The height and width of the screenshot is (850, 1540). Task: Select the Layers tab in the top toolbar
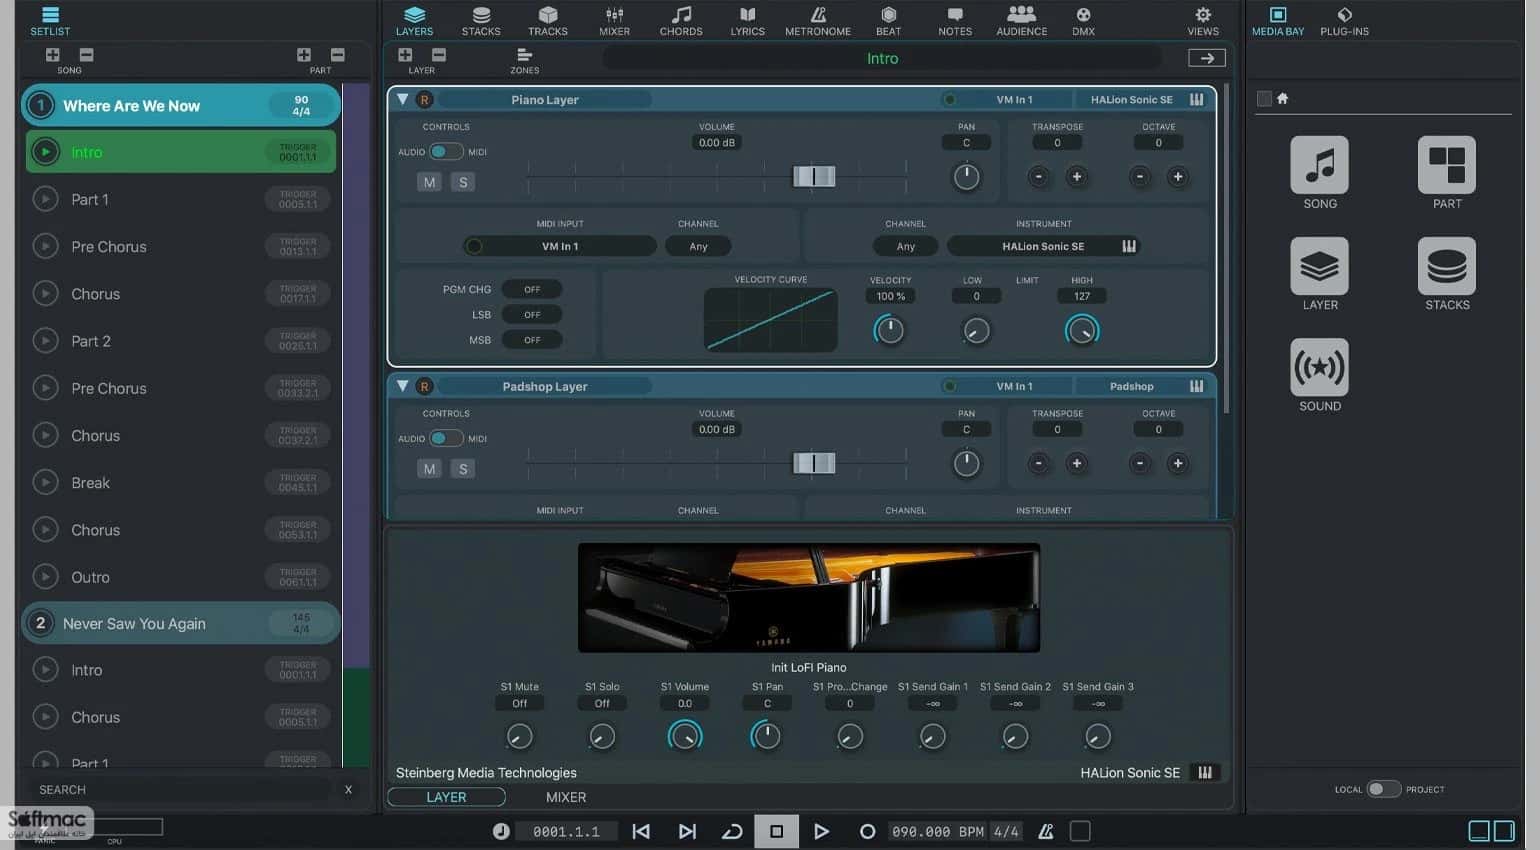click(x=414, y=21)
